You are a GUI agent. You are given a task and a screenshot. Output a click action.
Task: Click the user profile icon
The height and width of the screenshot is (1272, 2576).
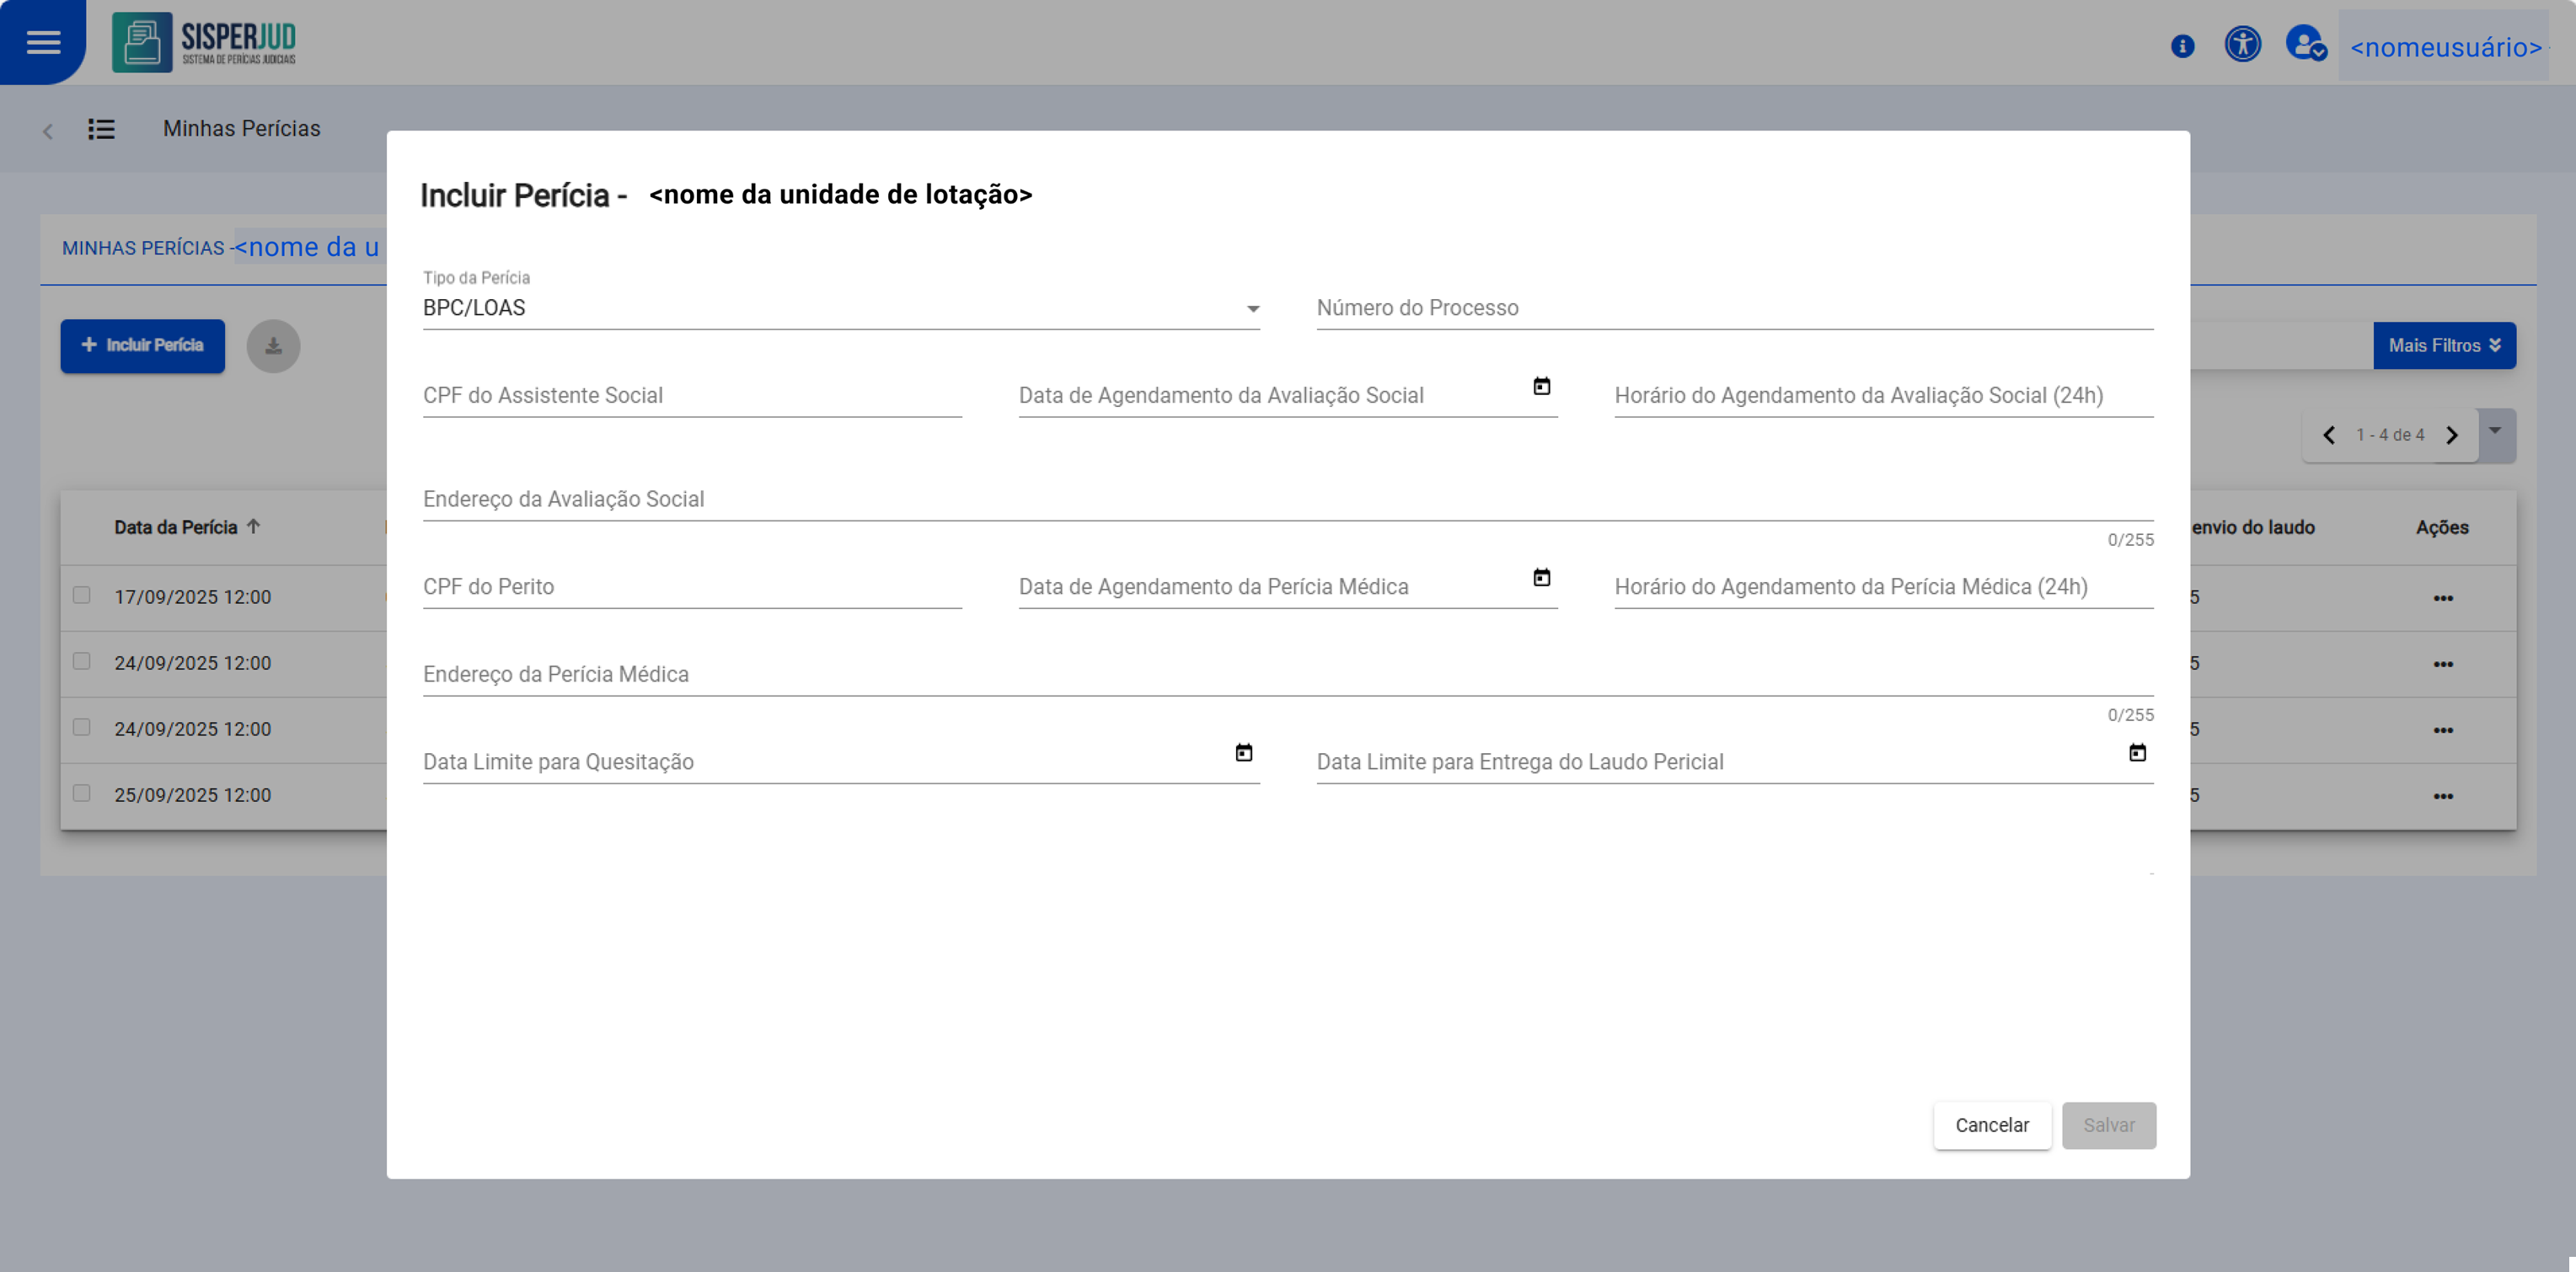coord(2305,45)
